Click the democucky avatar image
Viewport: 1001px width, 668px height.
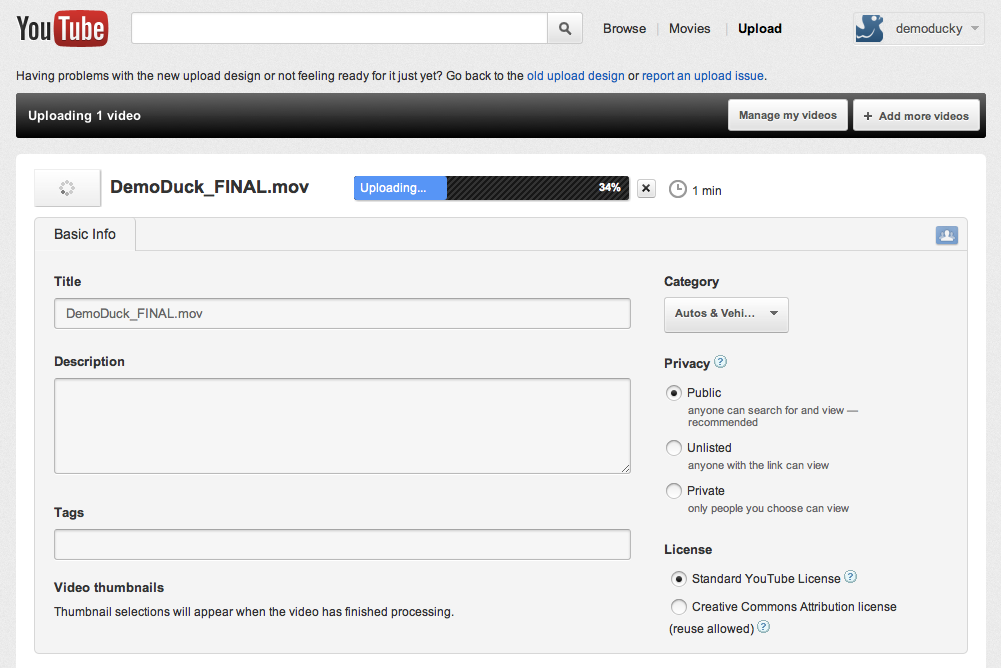pyautogui.click(x=869, y=28)
